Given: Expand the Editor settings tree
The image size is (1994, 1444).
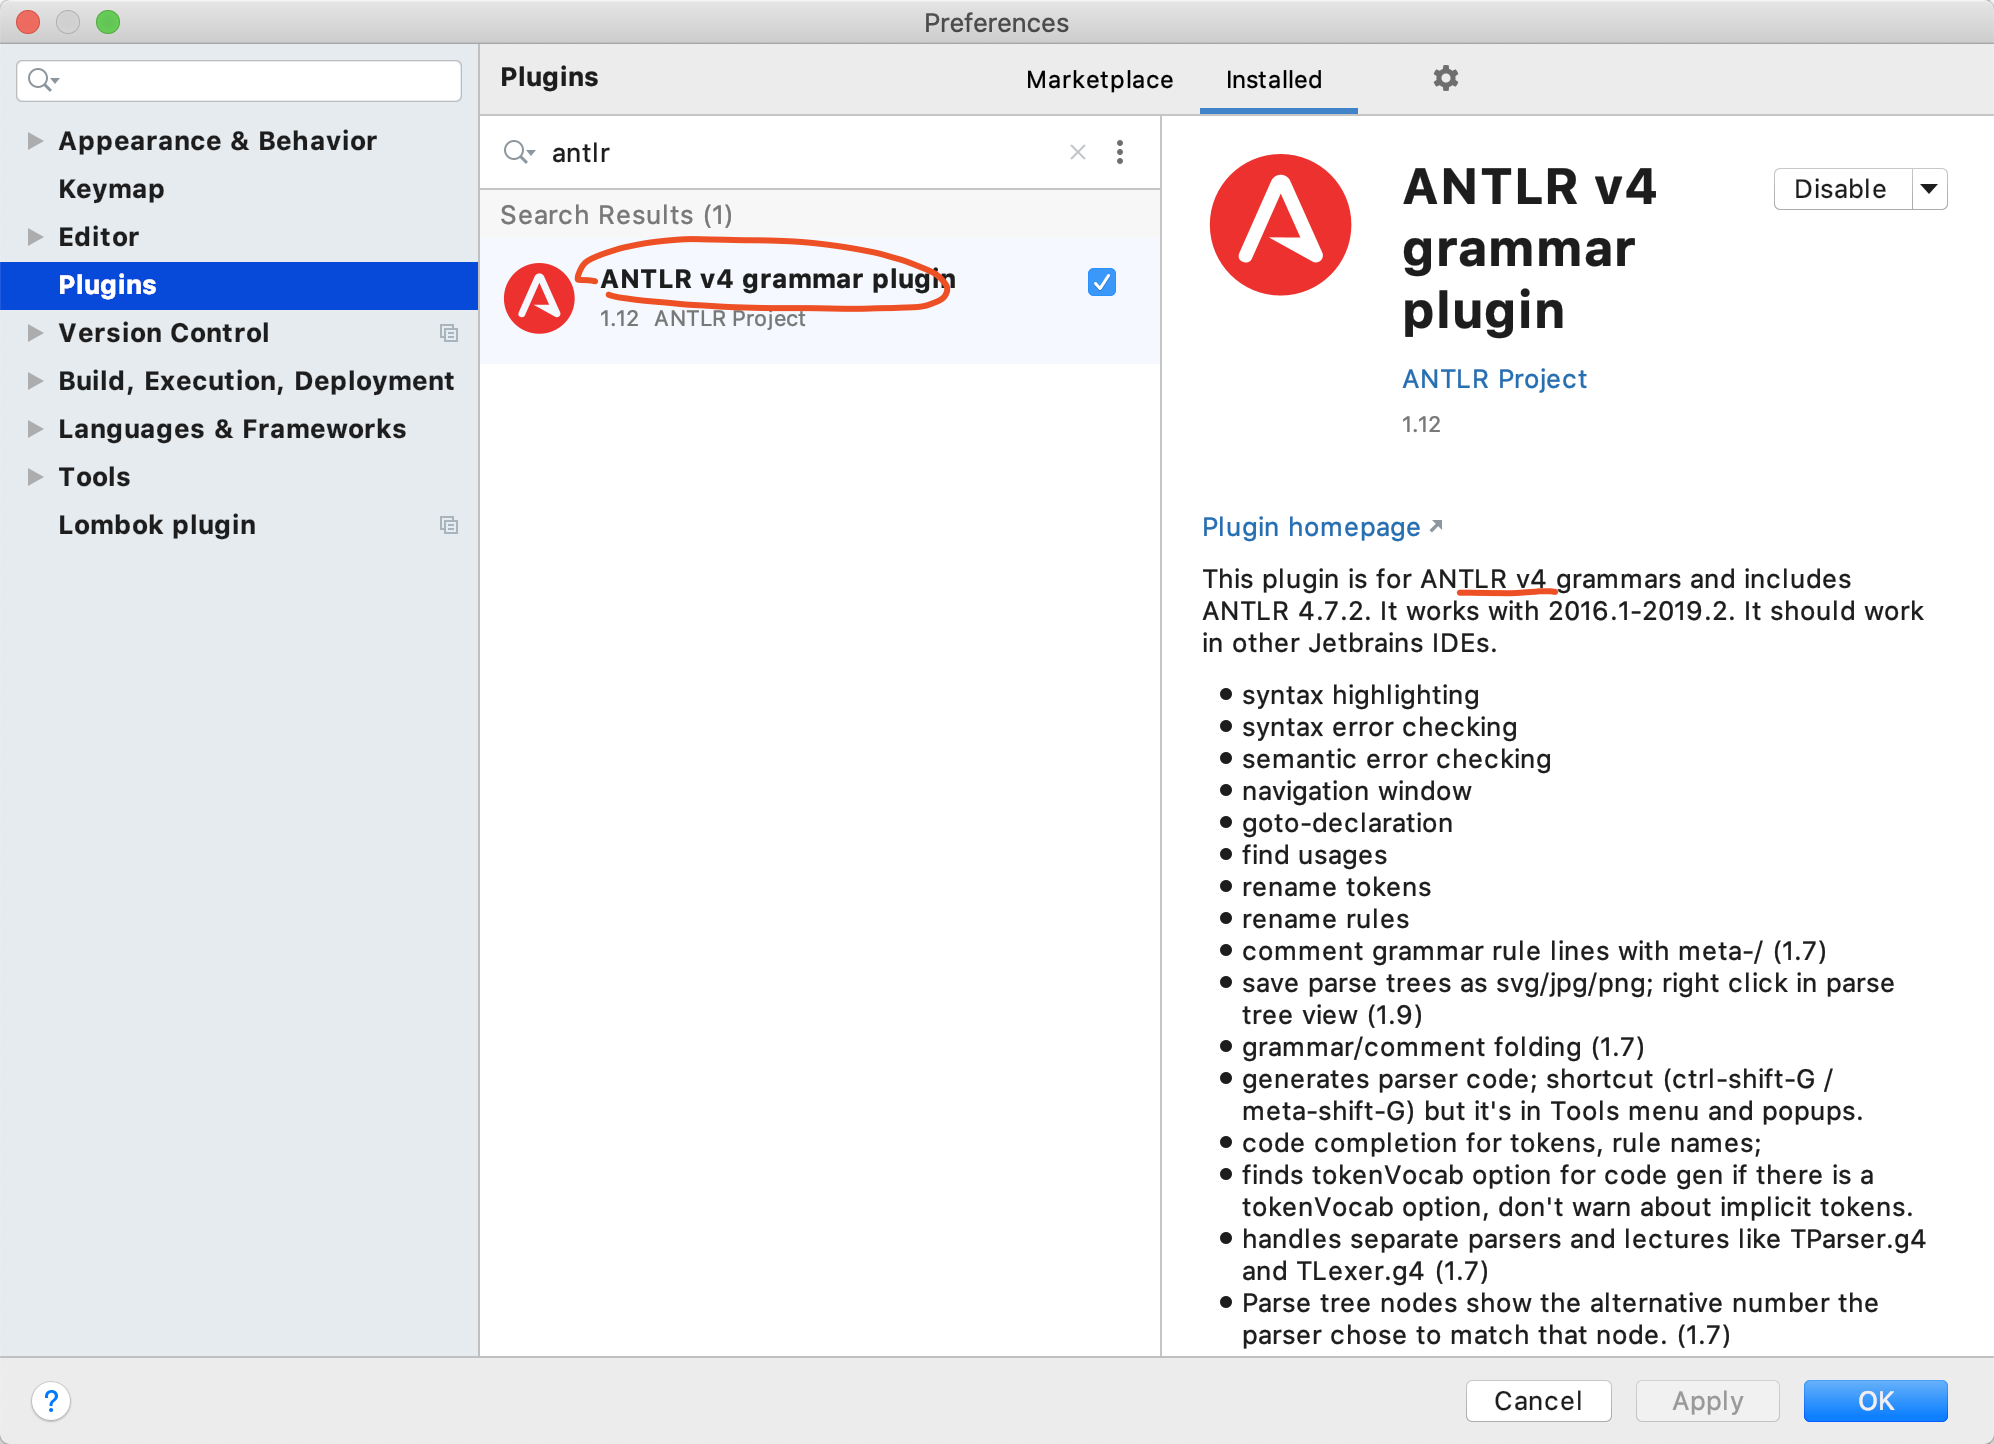Looking at the screenshot, I should (x=35, y=237).
